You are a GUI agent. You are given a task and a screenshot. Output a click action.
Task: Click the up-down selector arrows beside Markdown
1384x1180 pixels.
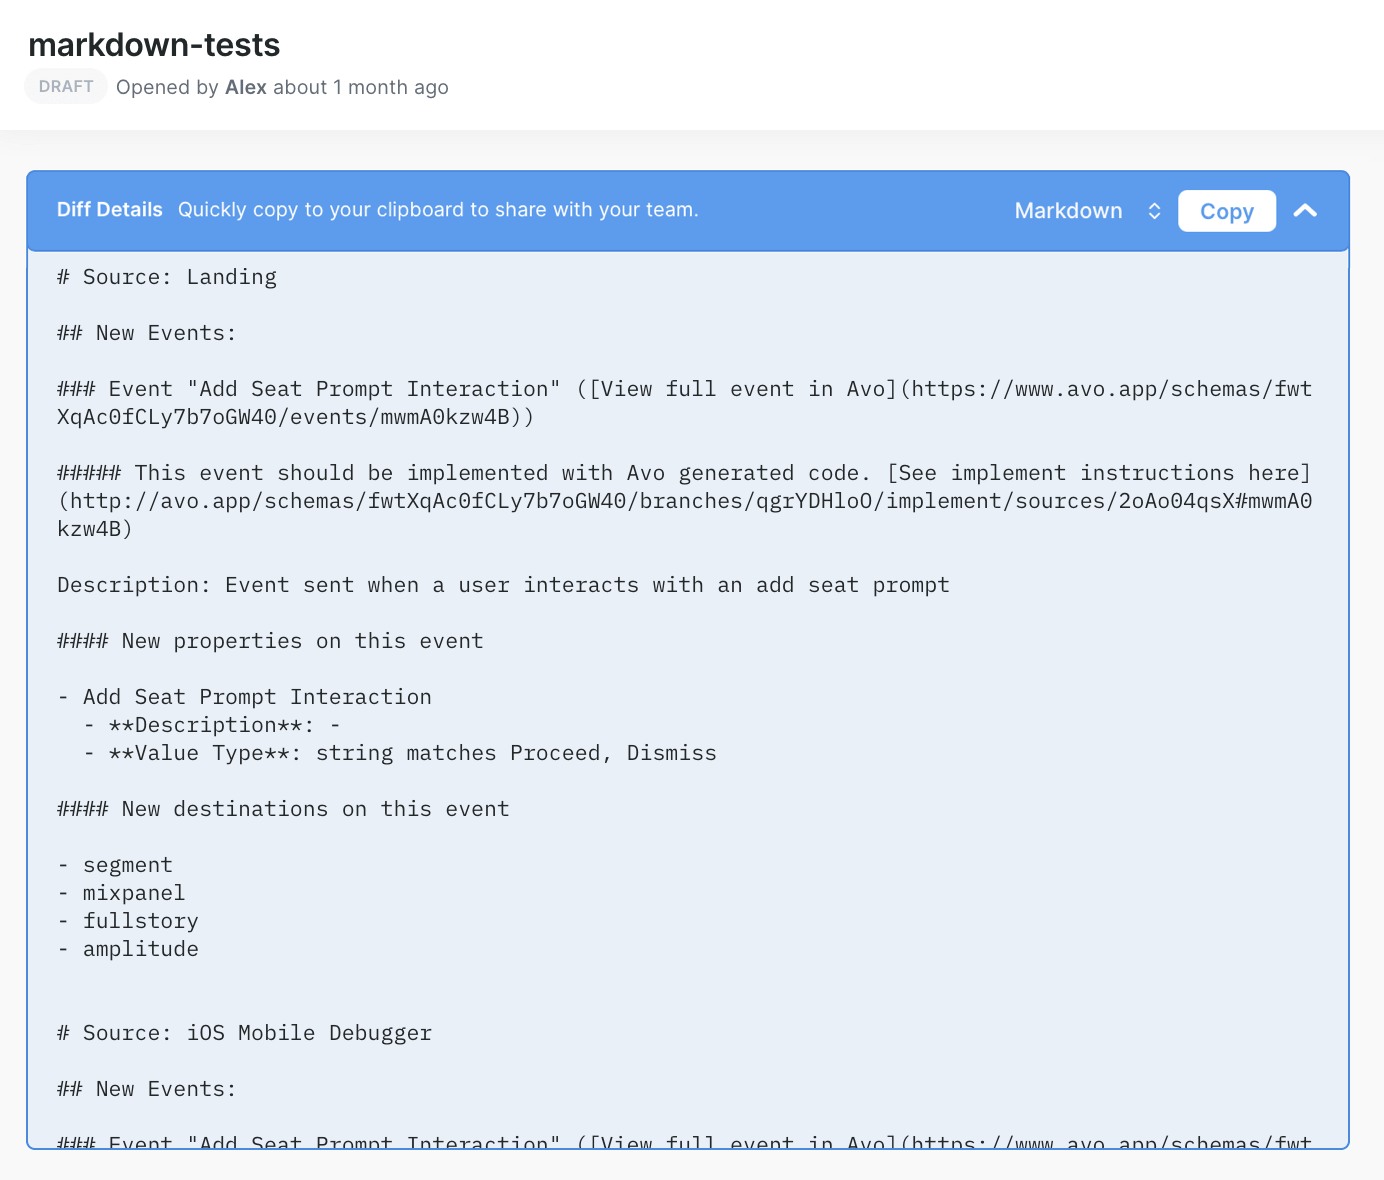[1154, 211]
